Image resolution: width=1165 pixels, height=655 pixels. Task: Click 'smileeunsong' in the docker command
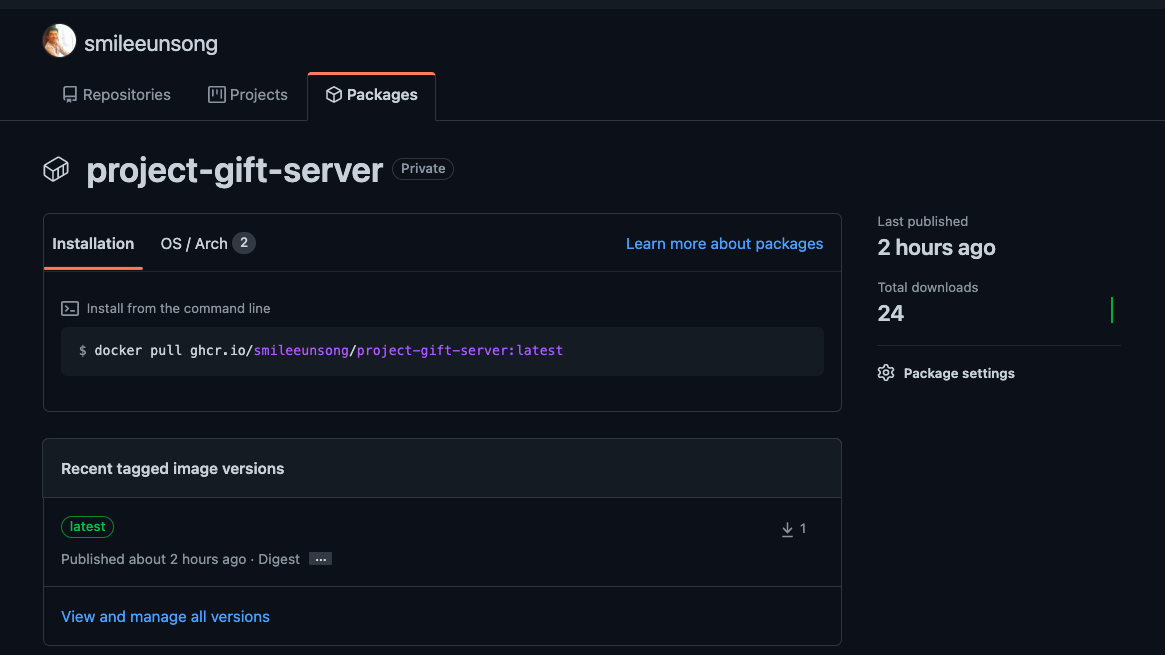(x=301, y=351)
